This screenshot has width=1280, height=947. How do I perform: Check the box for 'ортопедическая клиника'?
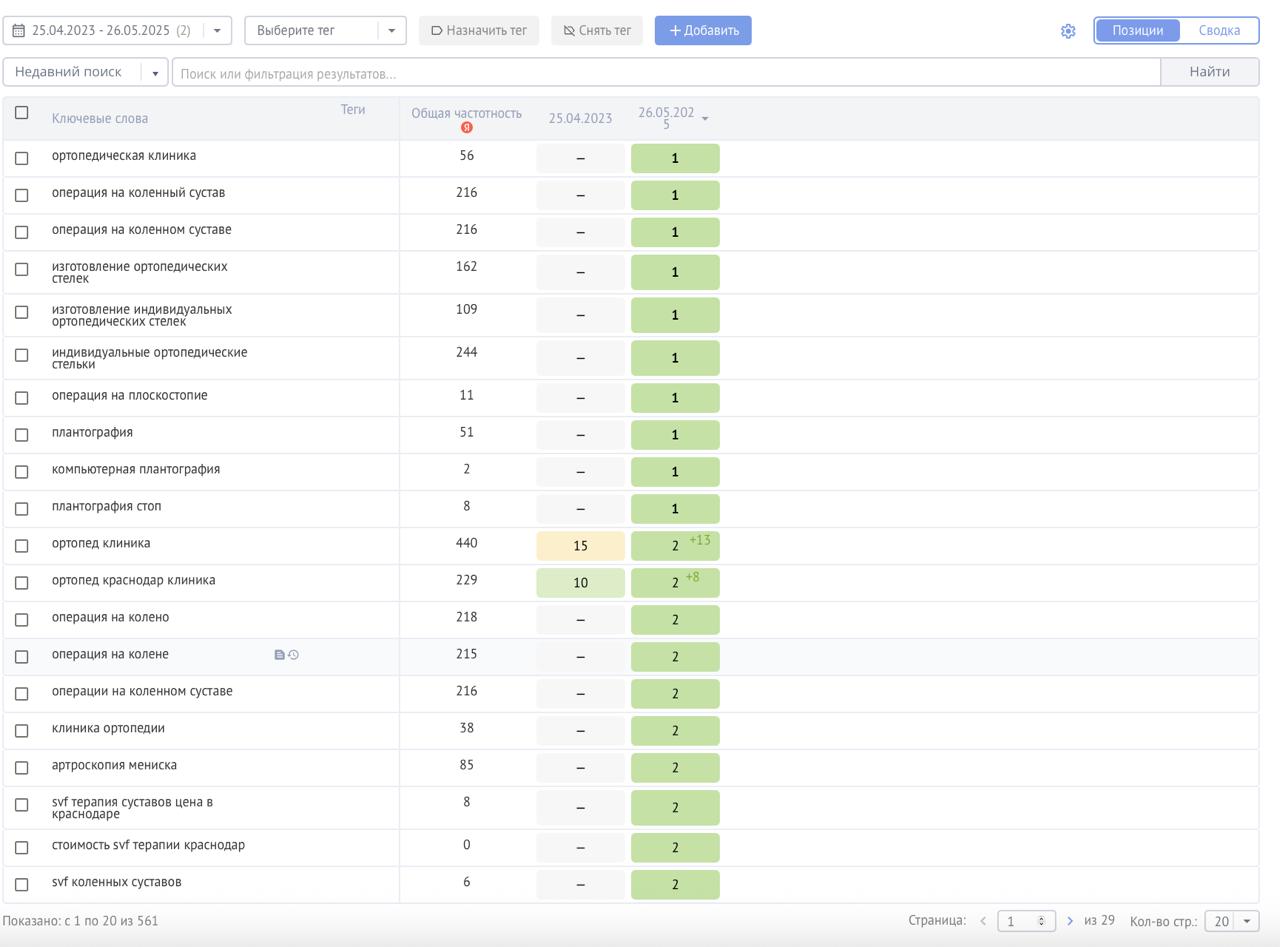click(21, 158)
